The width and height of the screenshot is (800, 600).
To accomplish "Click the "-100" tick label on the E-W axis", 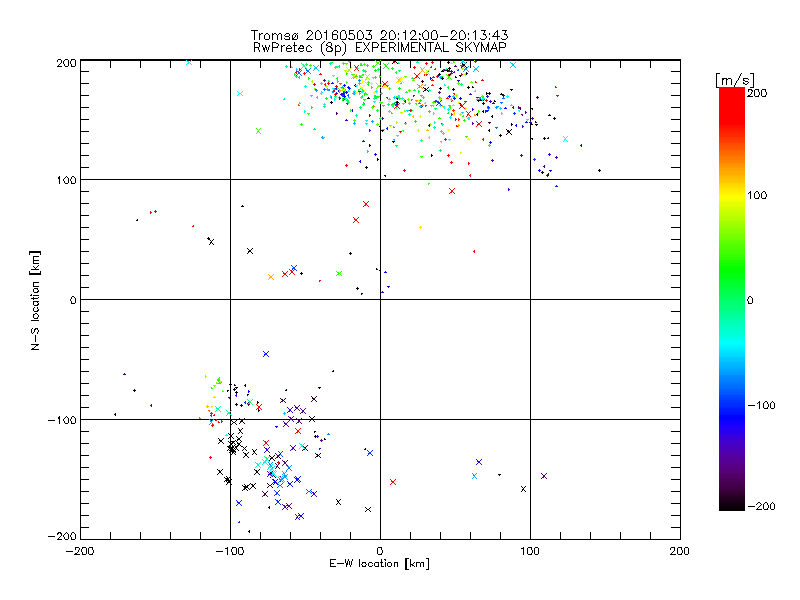I will point(230,551).
